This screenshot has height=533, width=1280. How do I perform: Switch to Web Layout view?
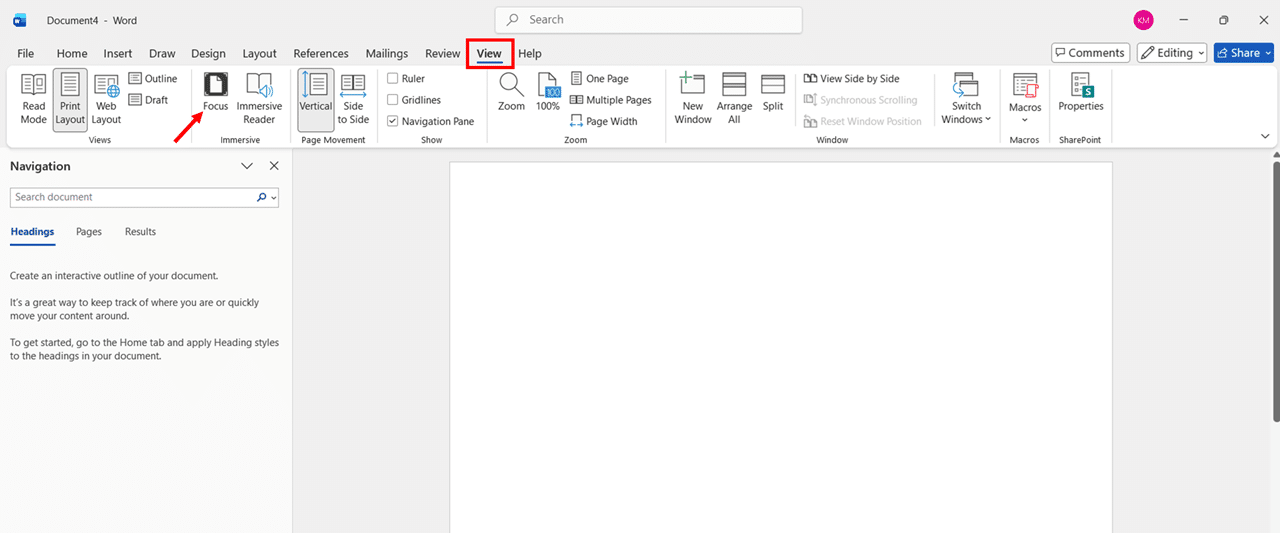(106, 99)
